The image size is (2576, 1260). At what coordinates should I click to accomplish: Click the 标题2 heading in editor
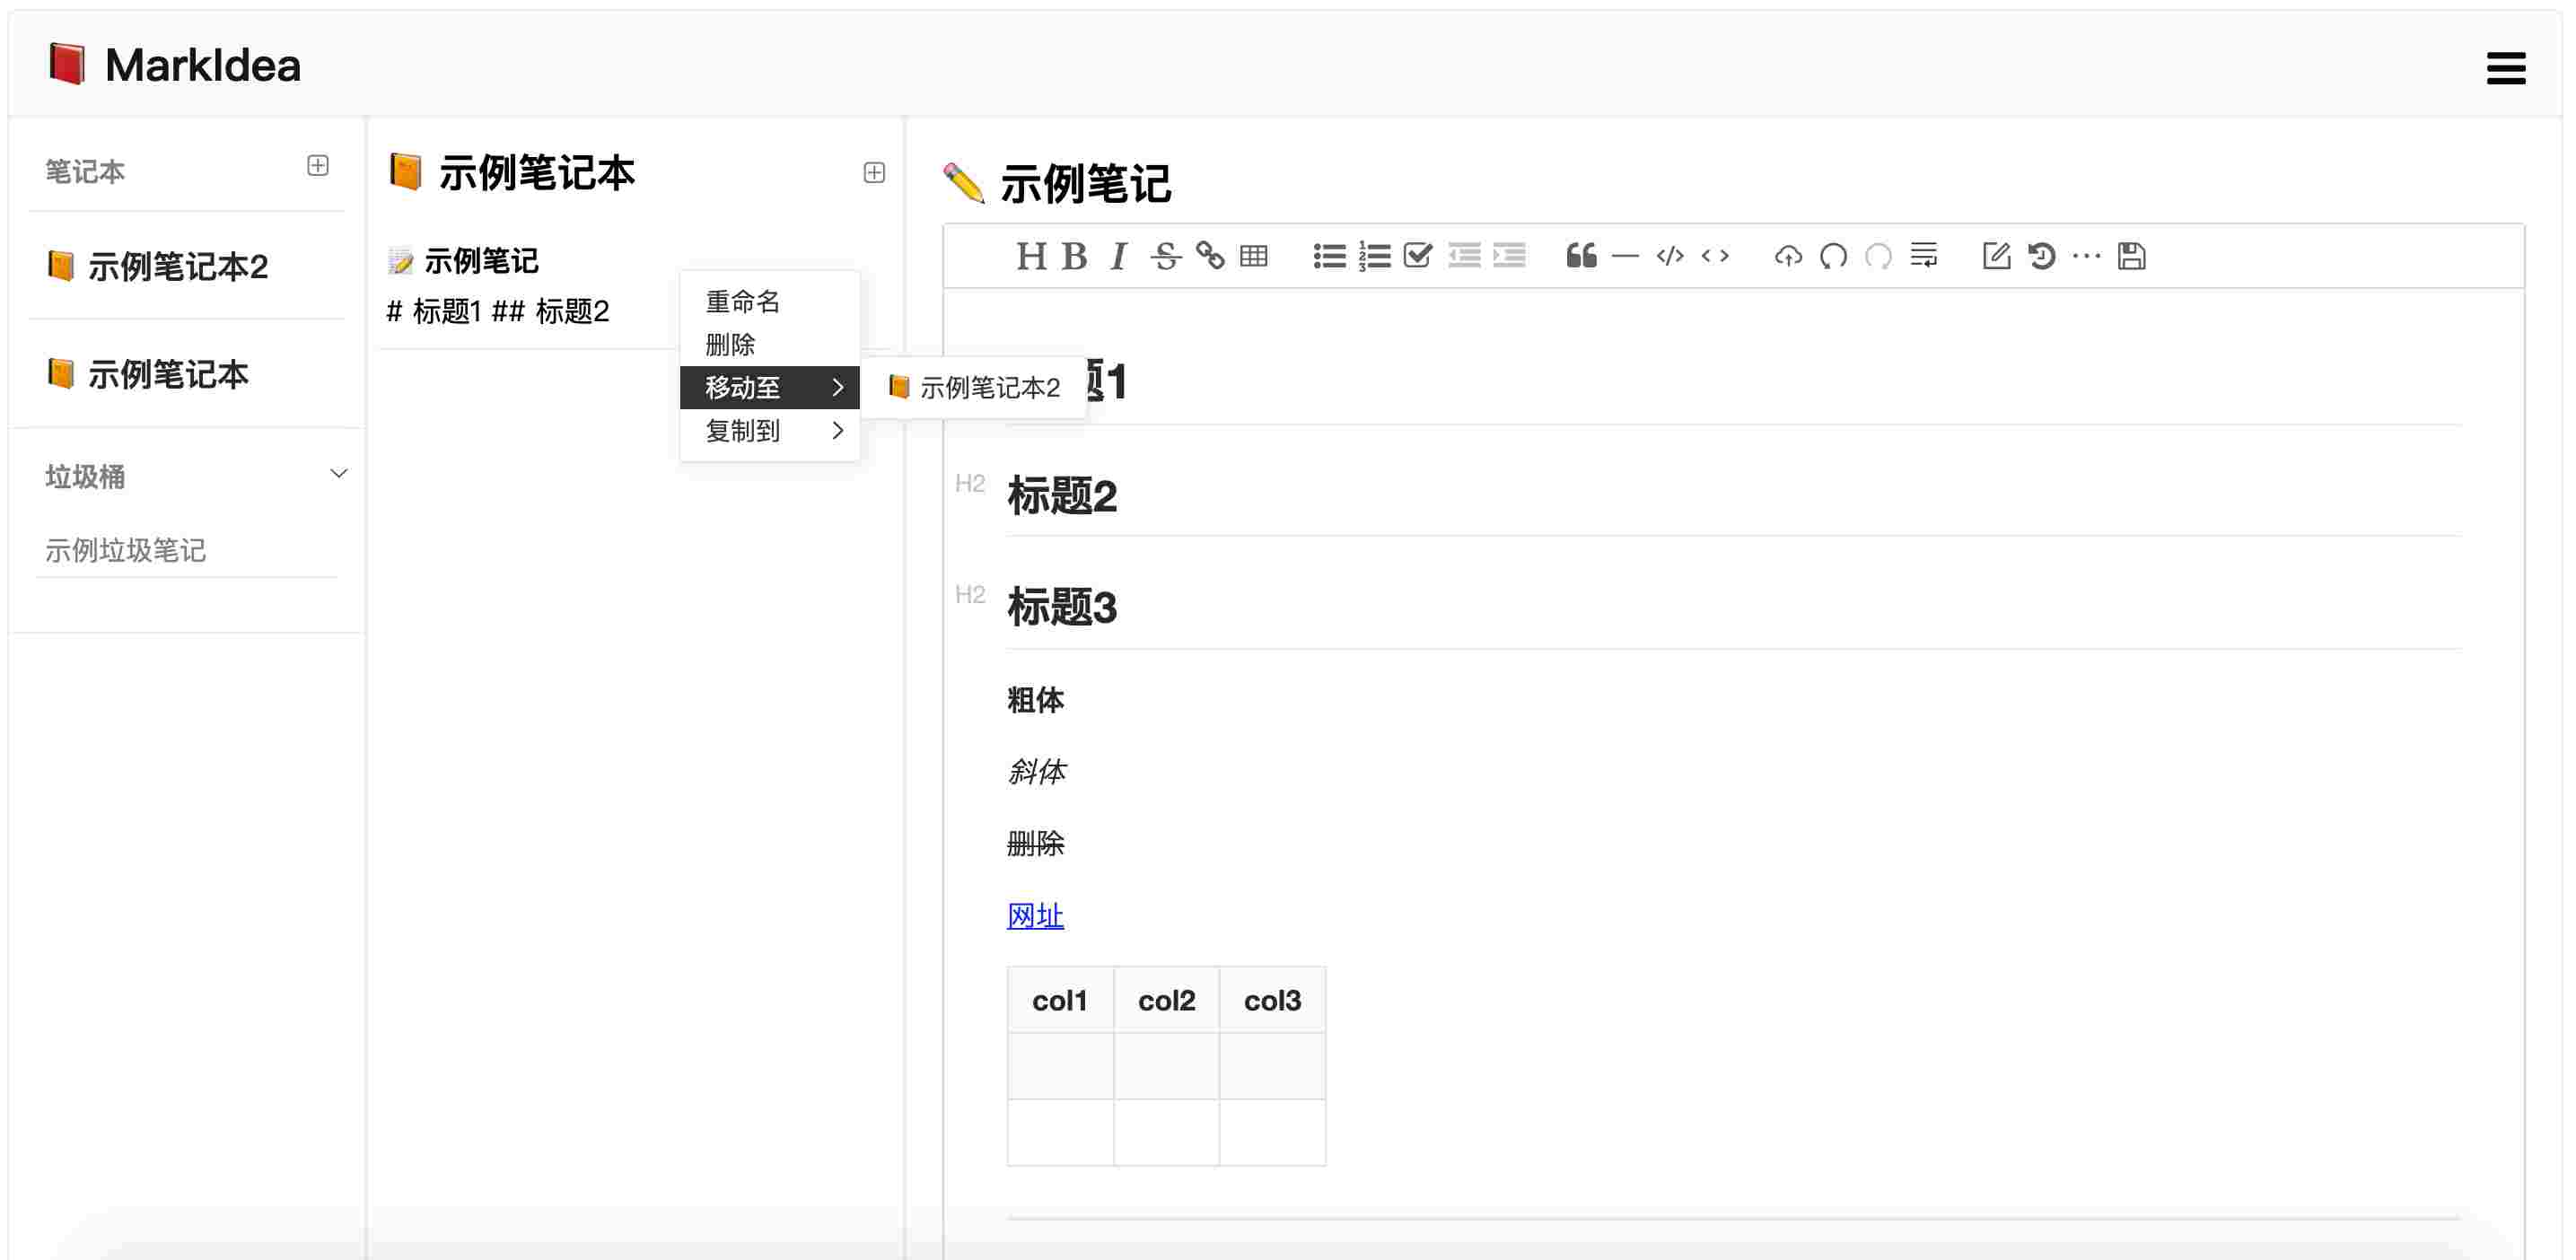pos(1062,497)
